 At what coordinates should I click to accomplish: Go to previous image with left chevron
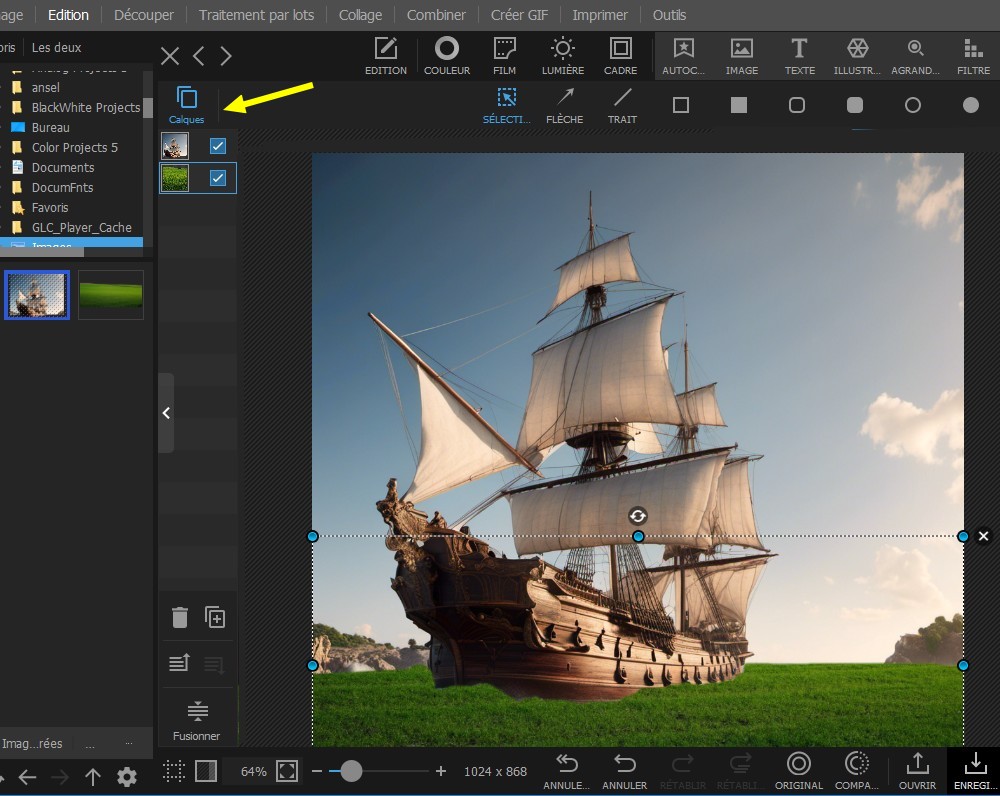tap(198, 56)
